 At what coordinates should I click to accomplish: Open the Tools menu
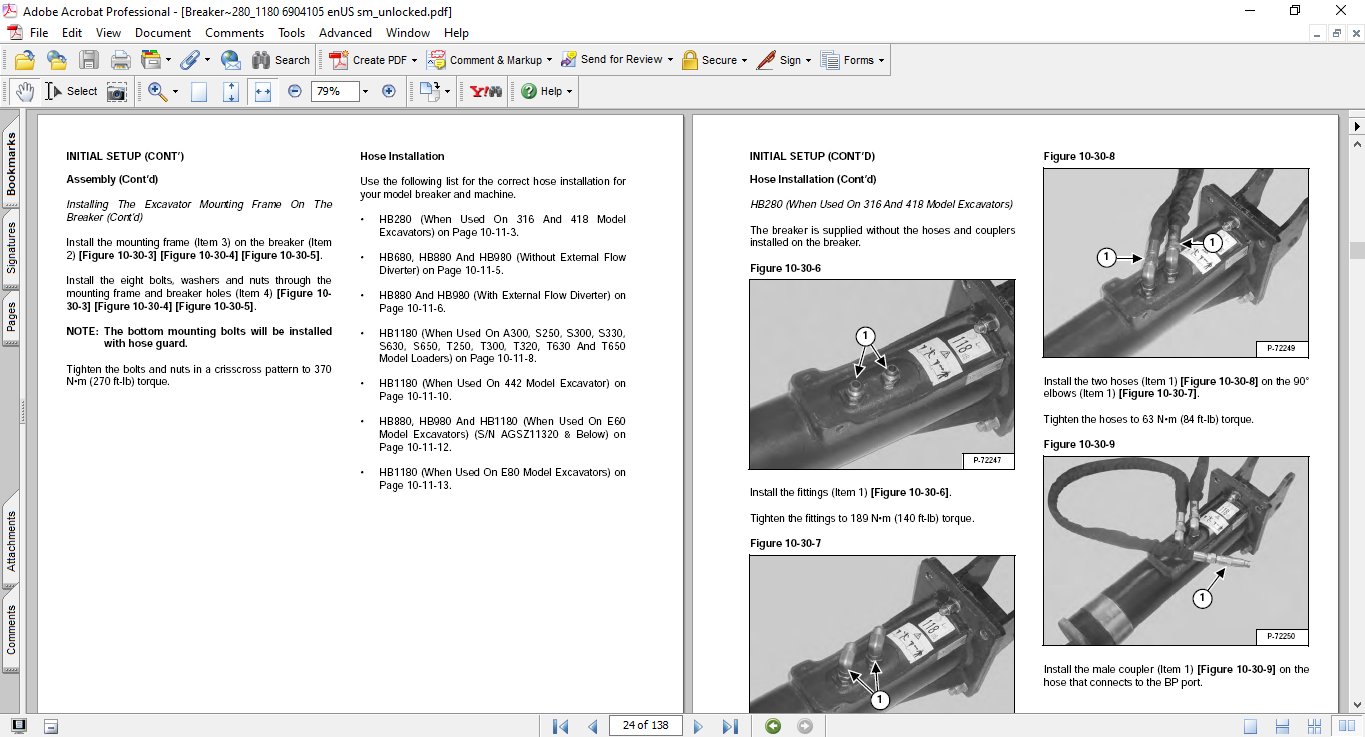pyautogui.click(x=292, y=32)
